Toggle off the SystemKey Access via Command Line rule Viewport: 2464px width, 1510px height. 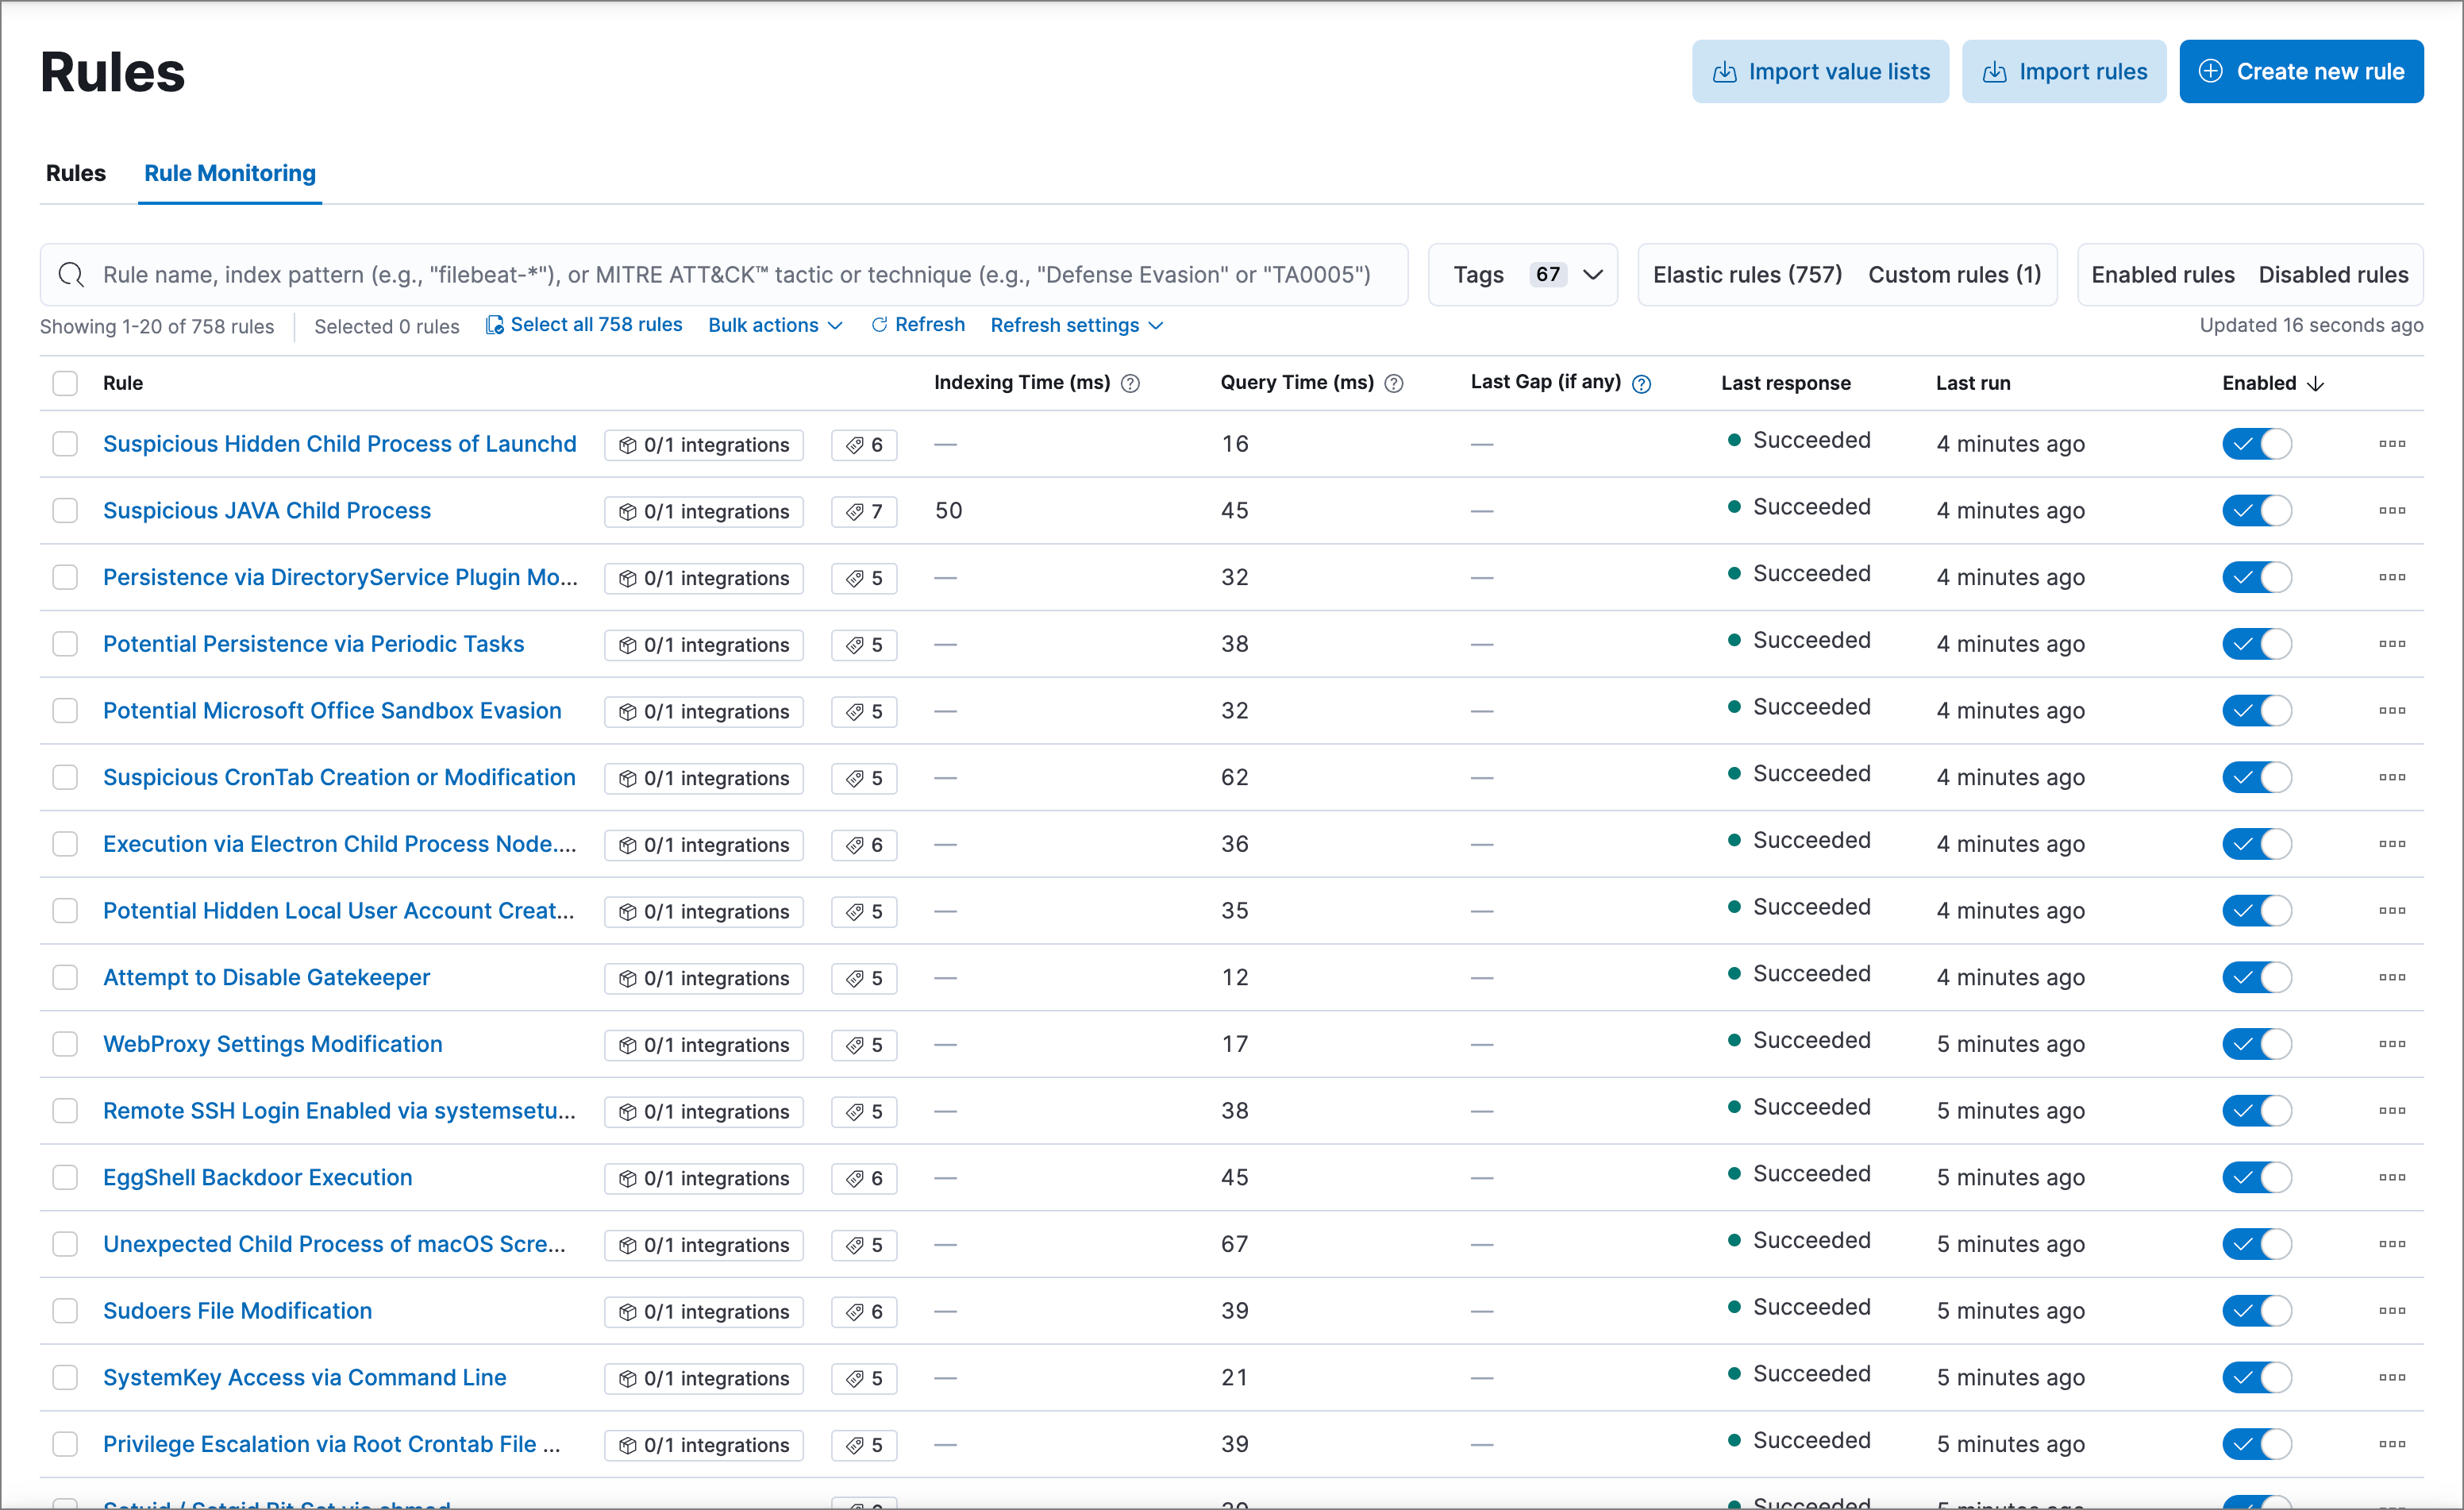pyautogui.click(x=2256, y=1378)
